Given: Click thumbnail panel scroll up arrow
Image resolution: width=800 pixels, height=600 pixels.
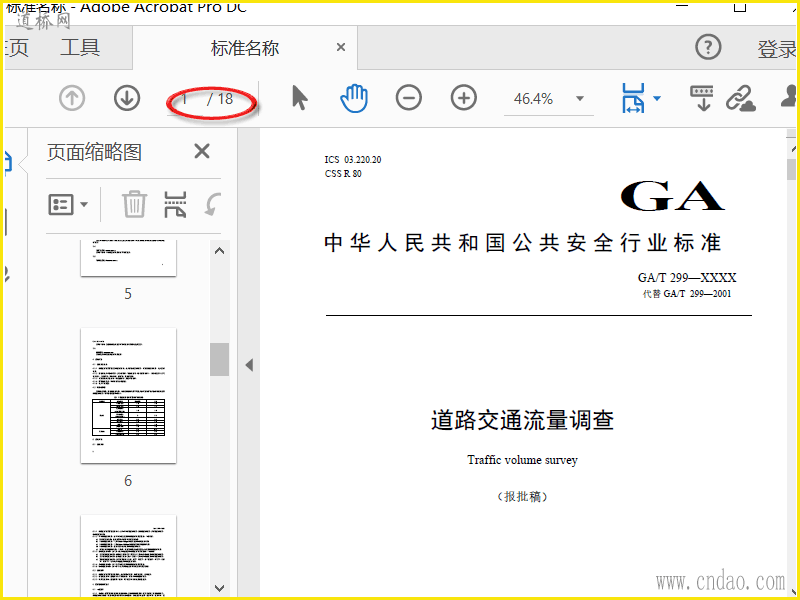Looking at the screenshot, I should (x=219, y=251).
